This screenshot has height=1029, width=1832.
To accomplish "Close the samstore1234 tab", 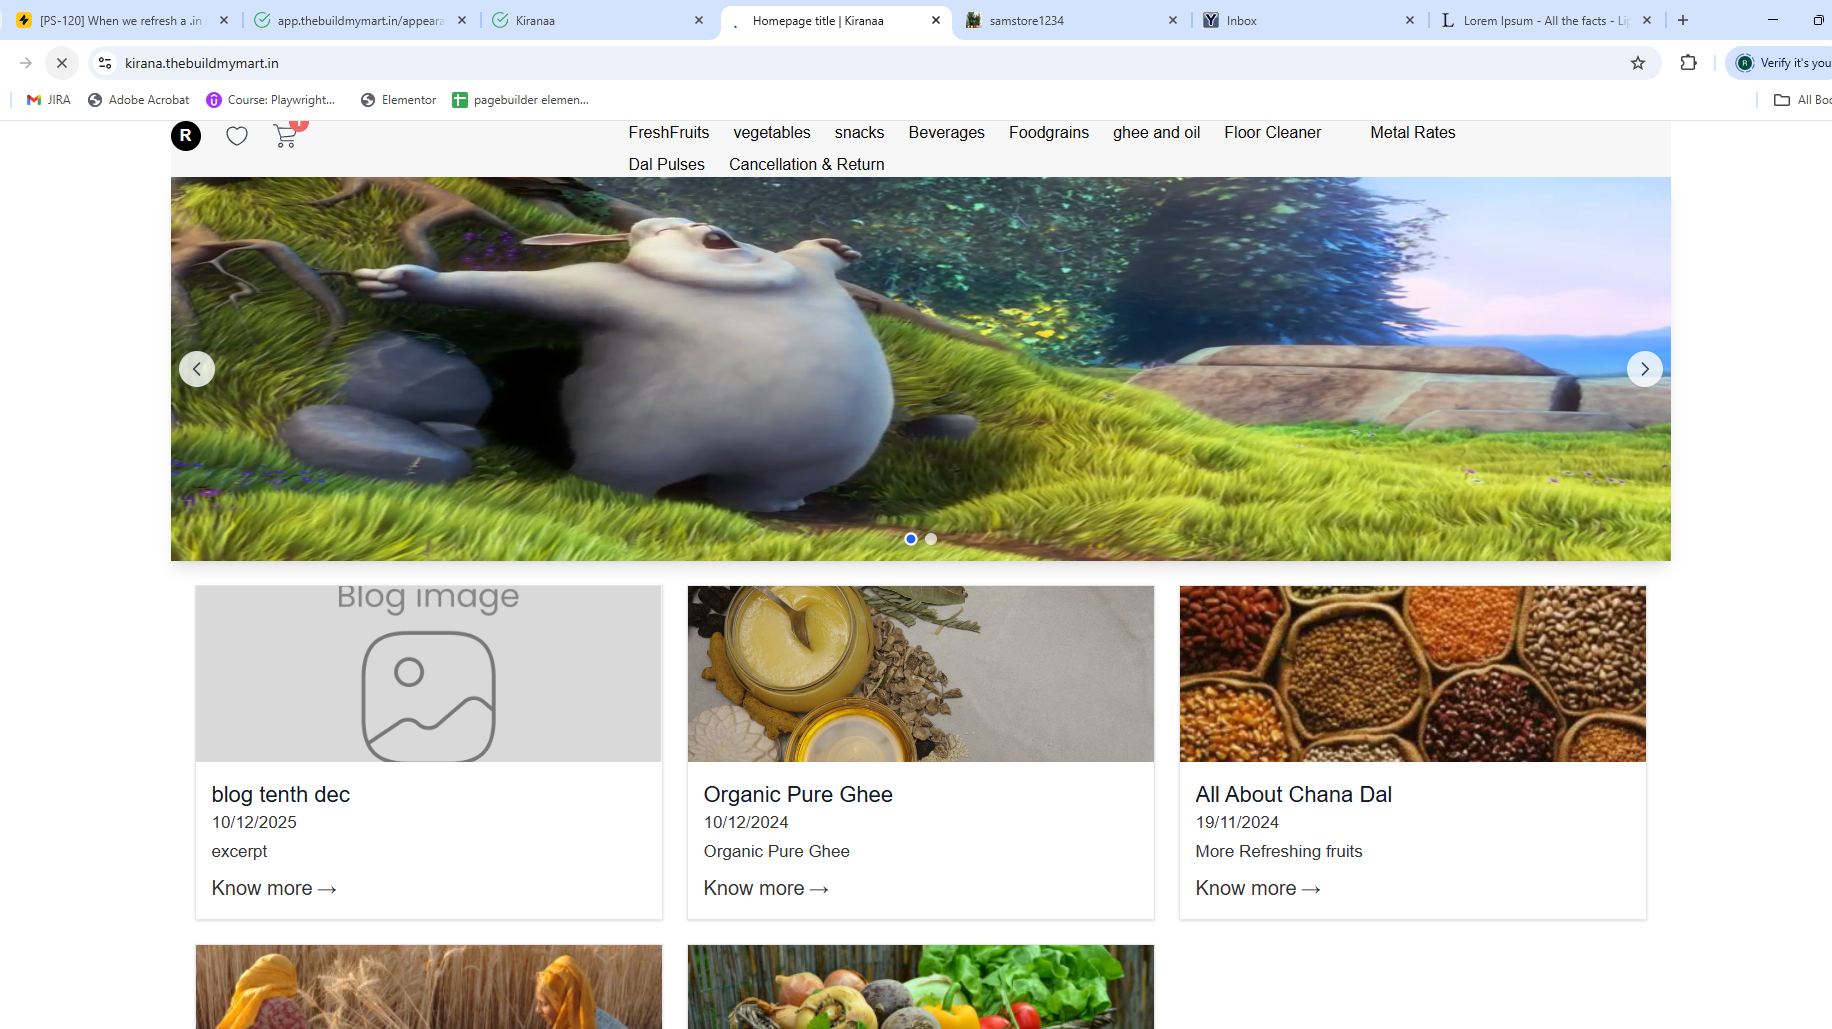I will coord(1173,20).
